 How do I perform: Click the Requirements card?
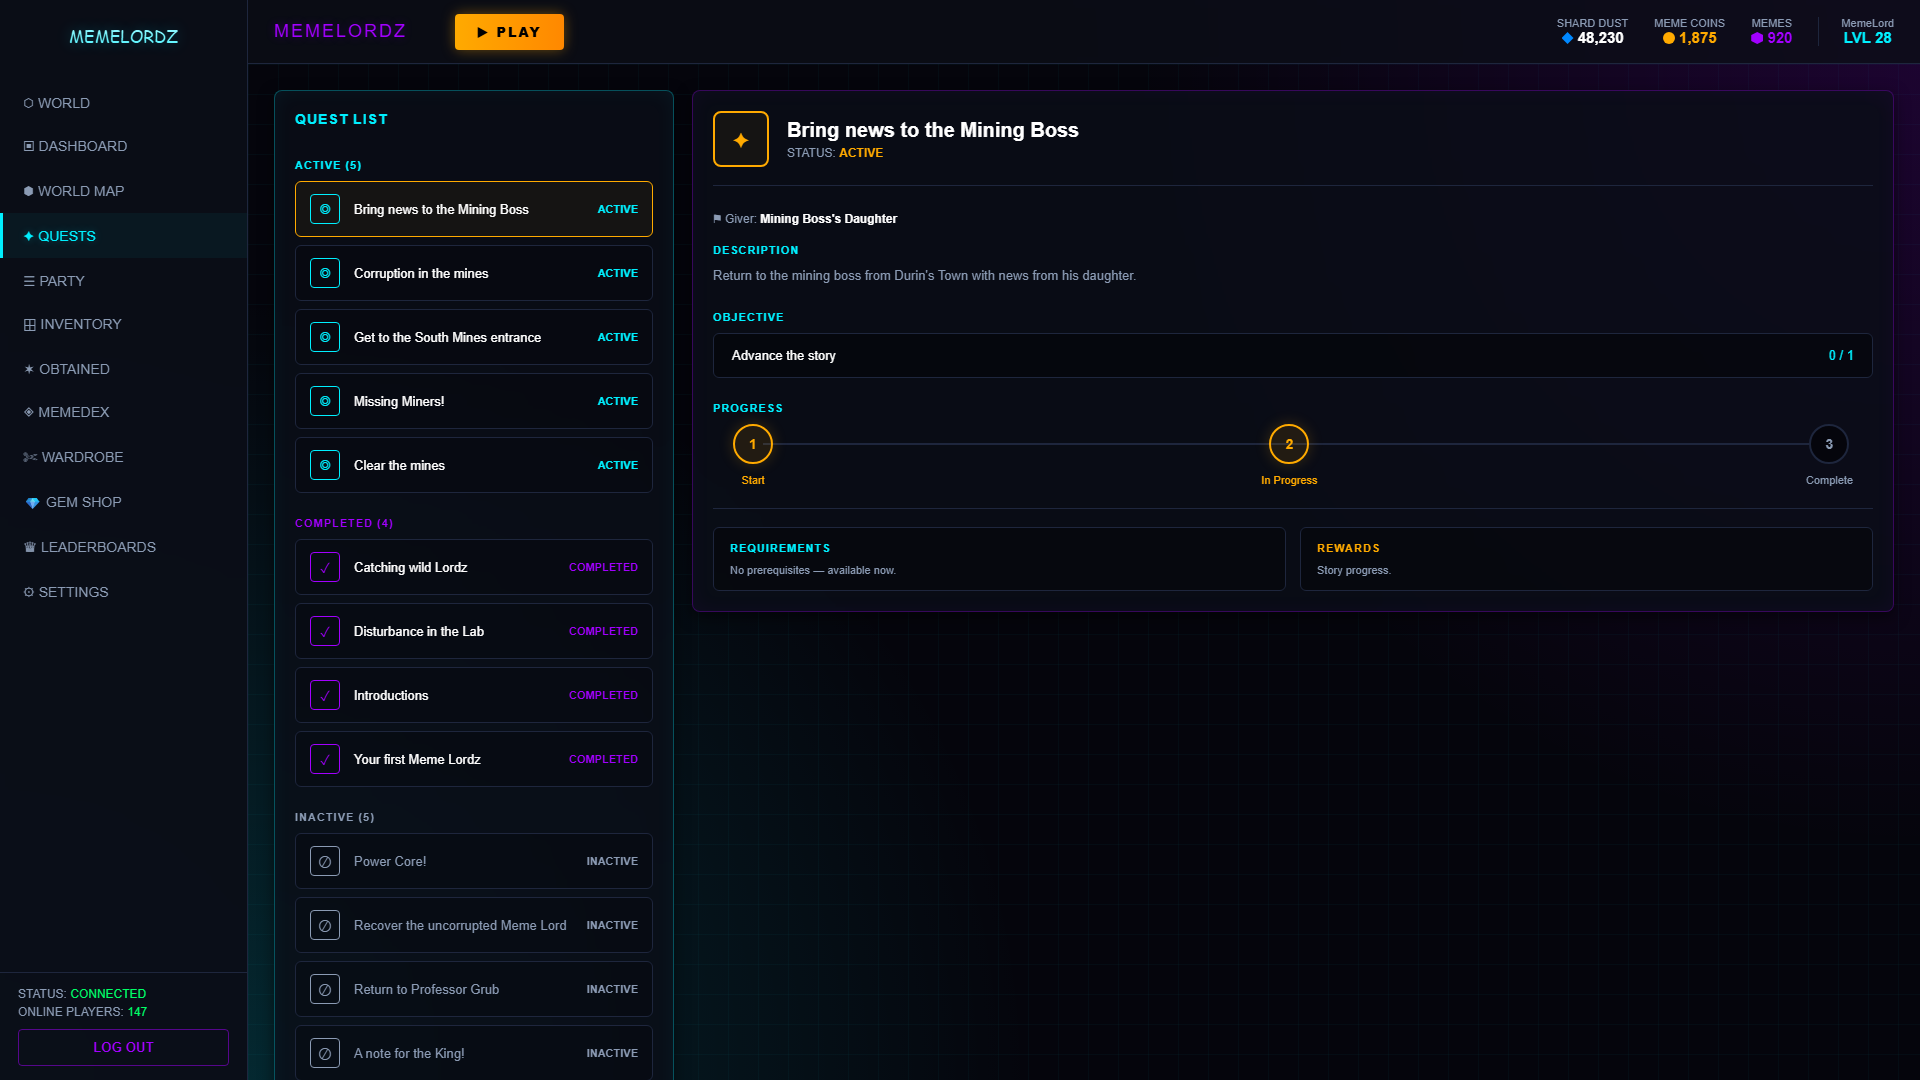(x=999, y=559)
